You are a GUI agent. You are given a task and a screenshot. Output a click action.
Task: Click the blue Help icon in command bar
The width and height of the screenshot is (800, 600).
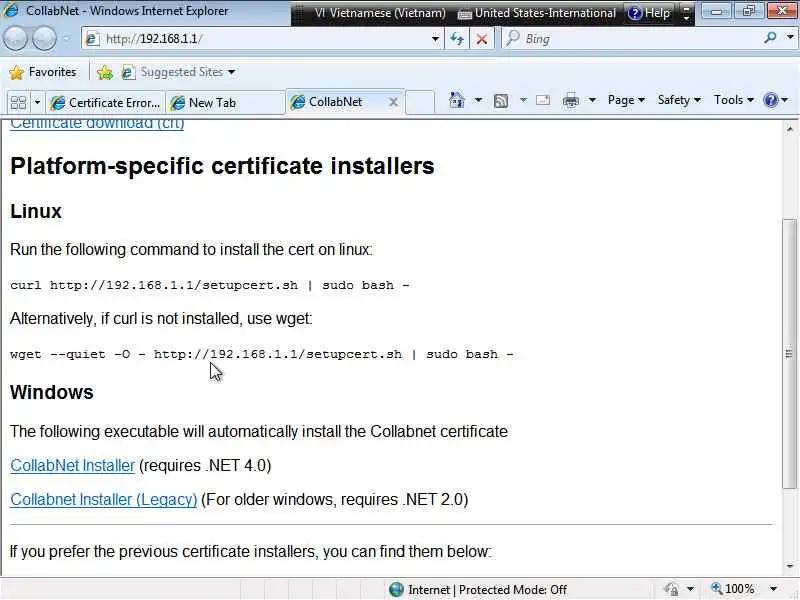click(x=771, y=100)
